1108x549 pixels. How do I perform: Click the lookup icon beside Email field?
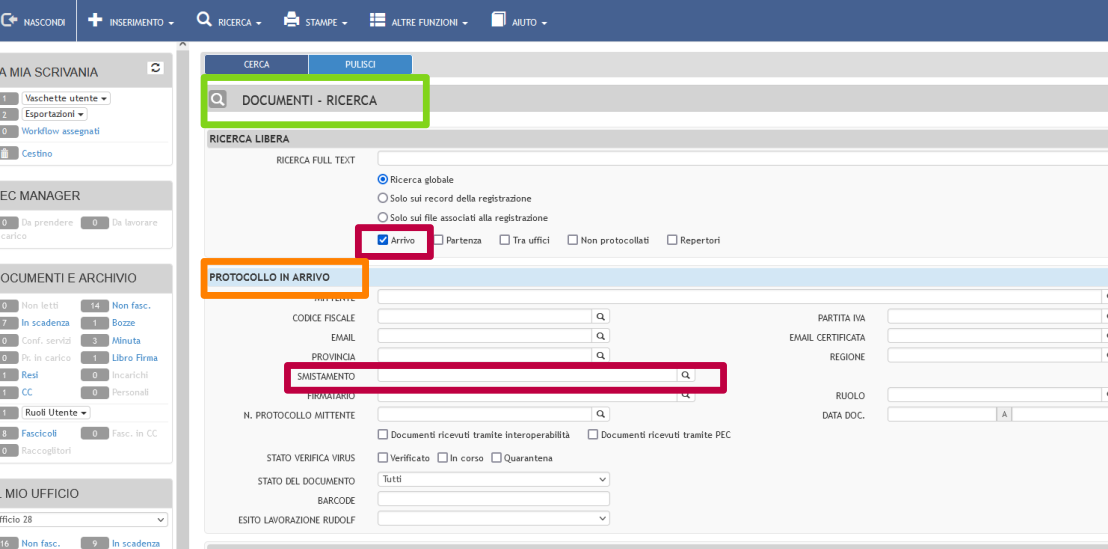[601, 337]
